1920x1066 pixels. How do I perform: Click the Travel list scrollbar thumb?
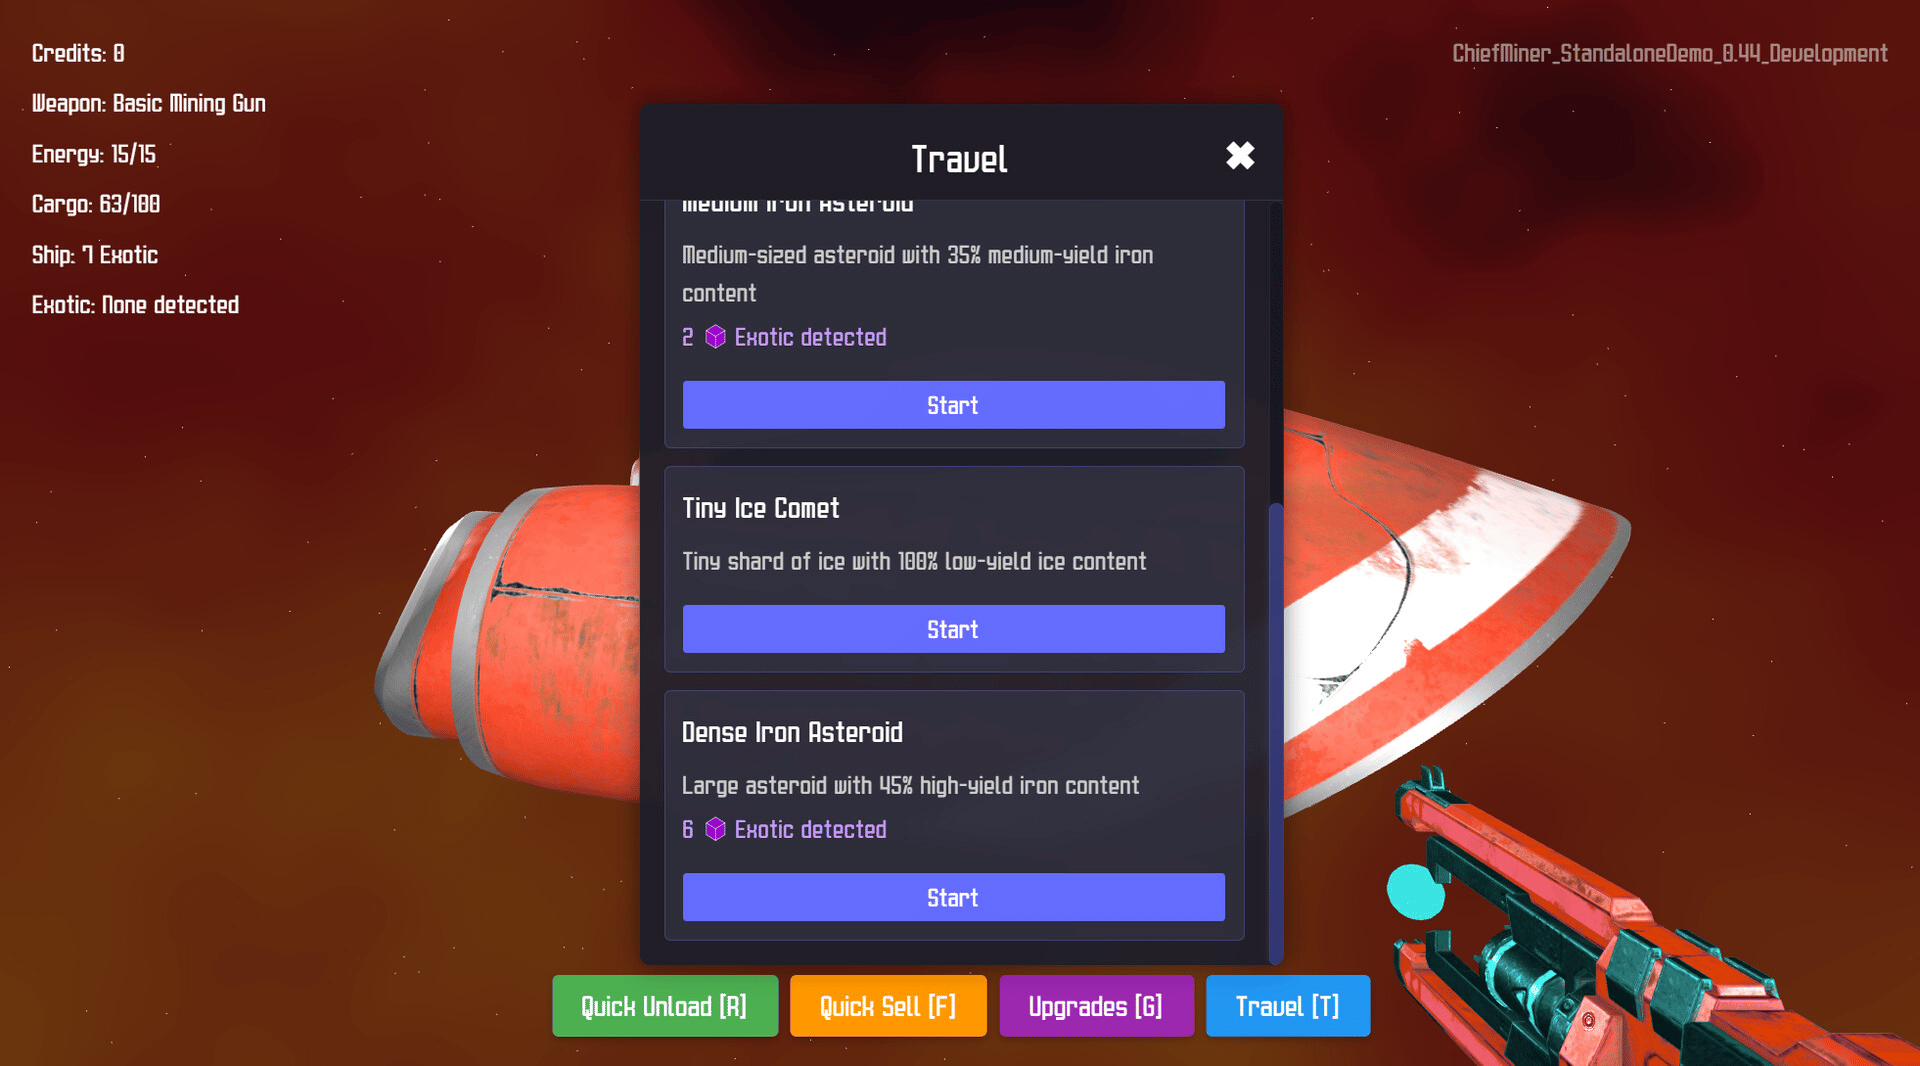point(1275,732)
